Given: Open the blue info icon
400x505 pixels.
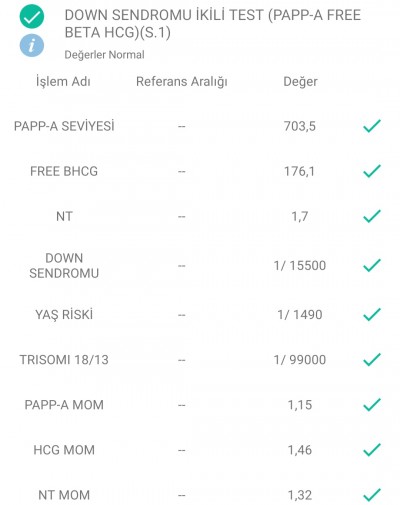Looking at the screenshot, I should point(32,45).
